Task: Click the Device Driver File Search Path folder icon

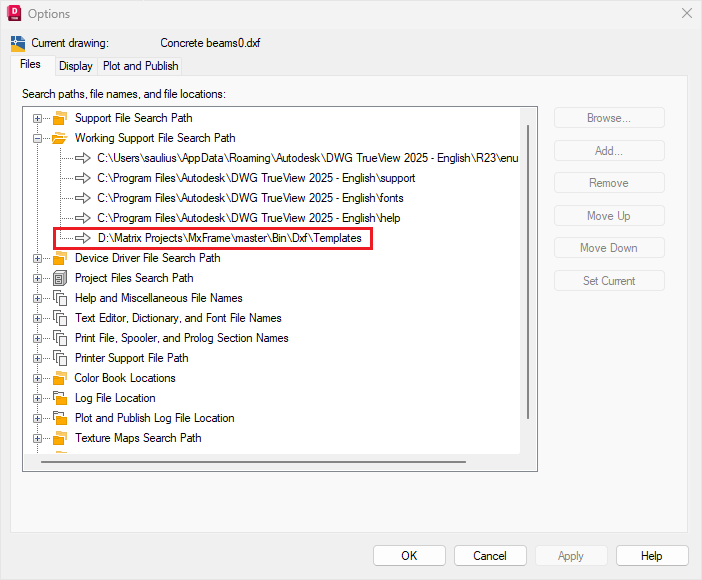Action: (x=60, y=258)
